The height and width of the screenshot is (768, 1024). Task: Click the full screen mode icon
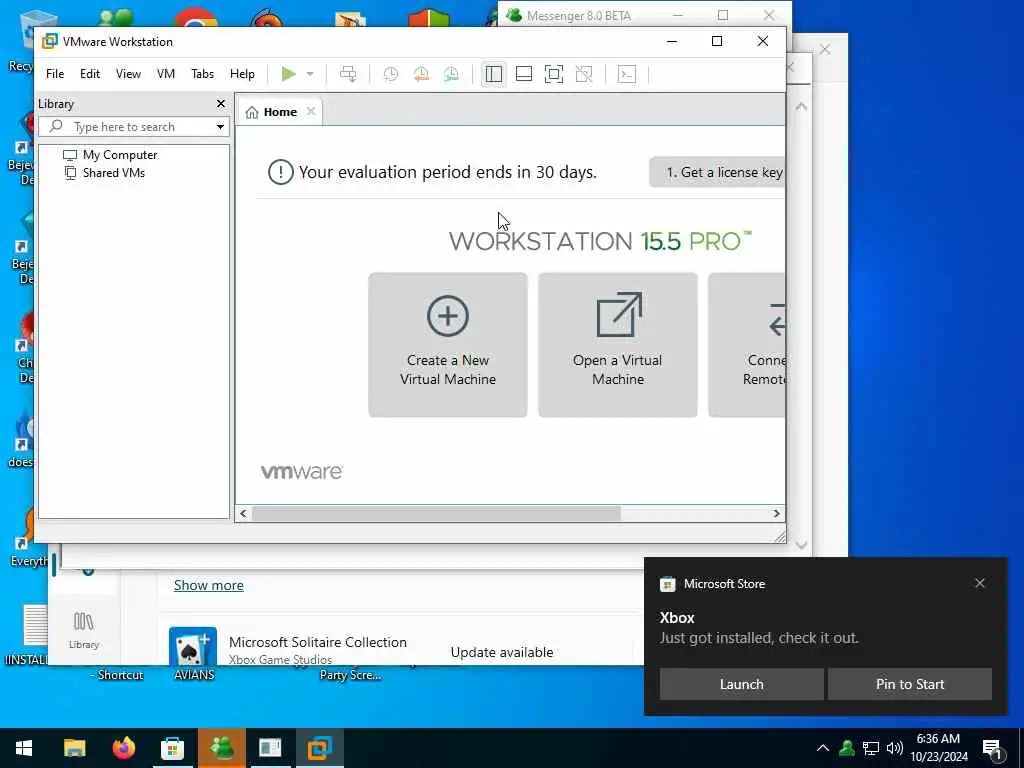click(554, 74)
